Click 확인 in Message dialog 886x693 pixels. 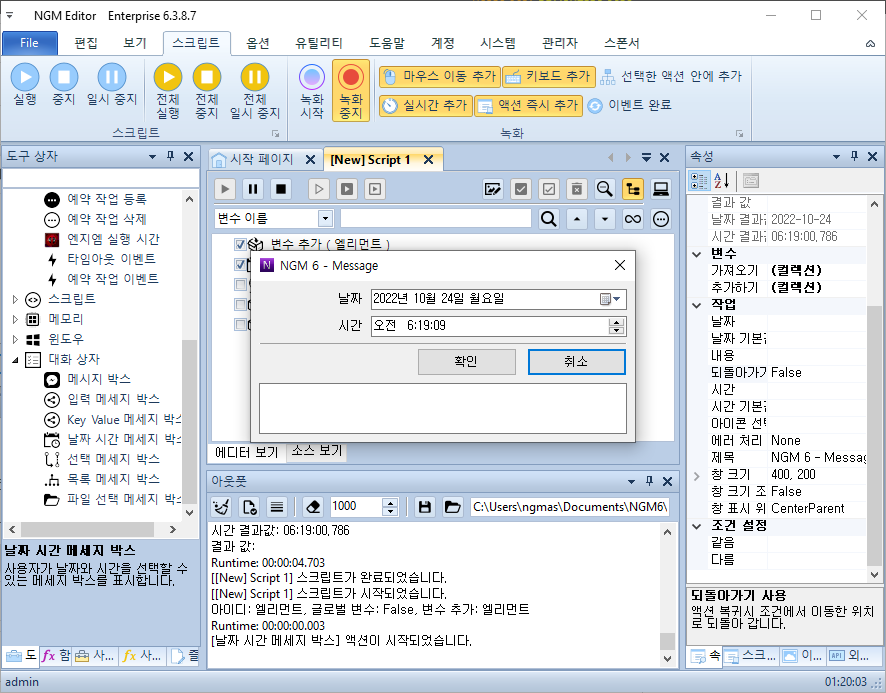click(467, 362)
